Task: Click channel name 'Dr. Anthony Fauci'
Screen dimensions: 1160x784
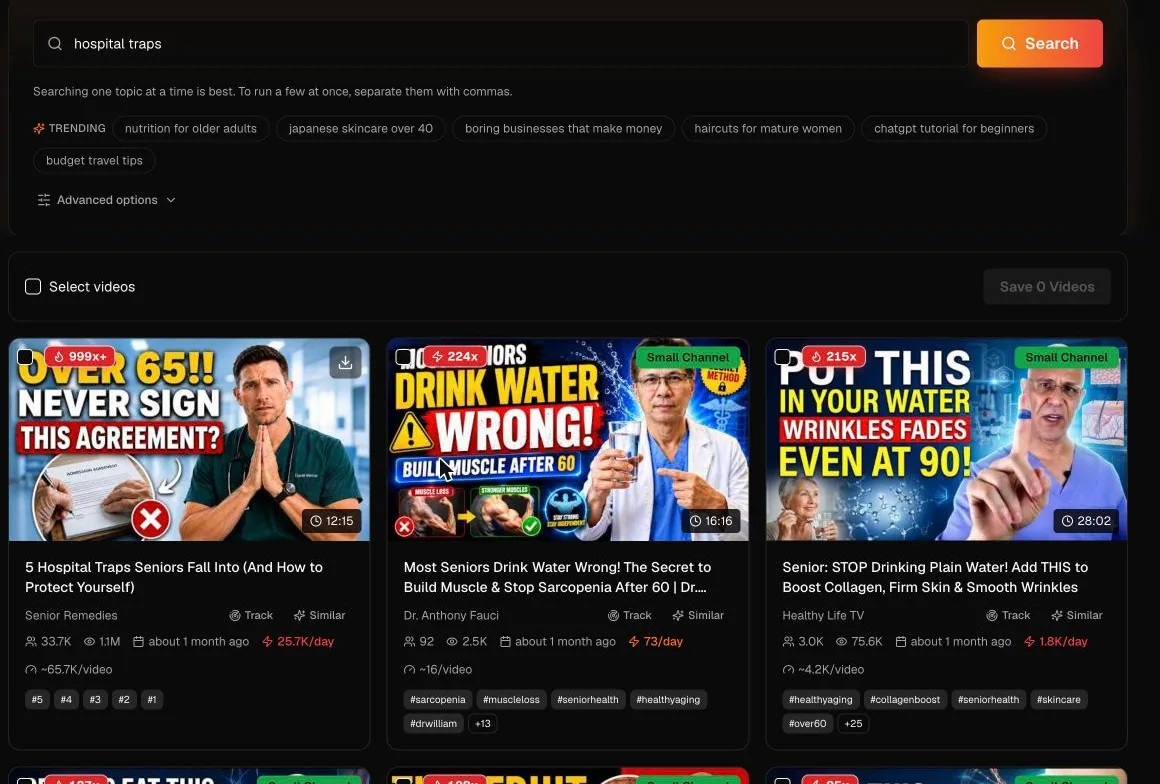Action: tap(451, 615)
